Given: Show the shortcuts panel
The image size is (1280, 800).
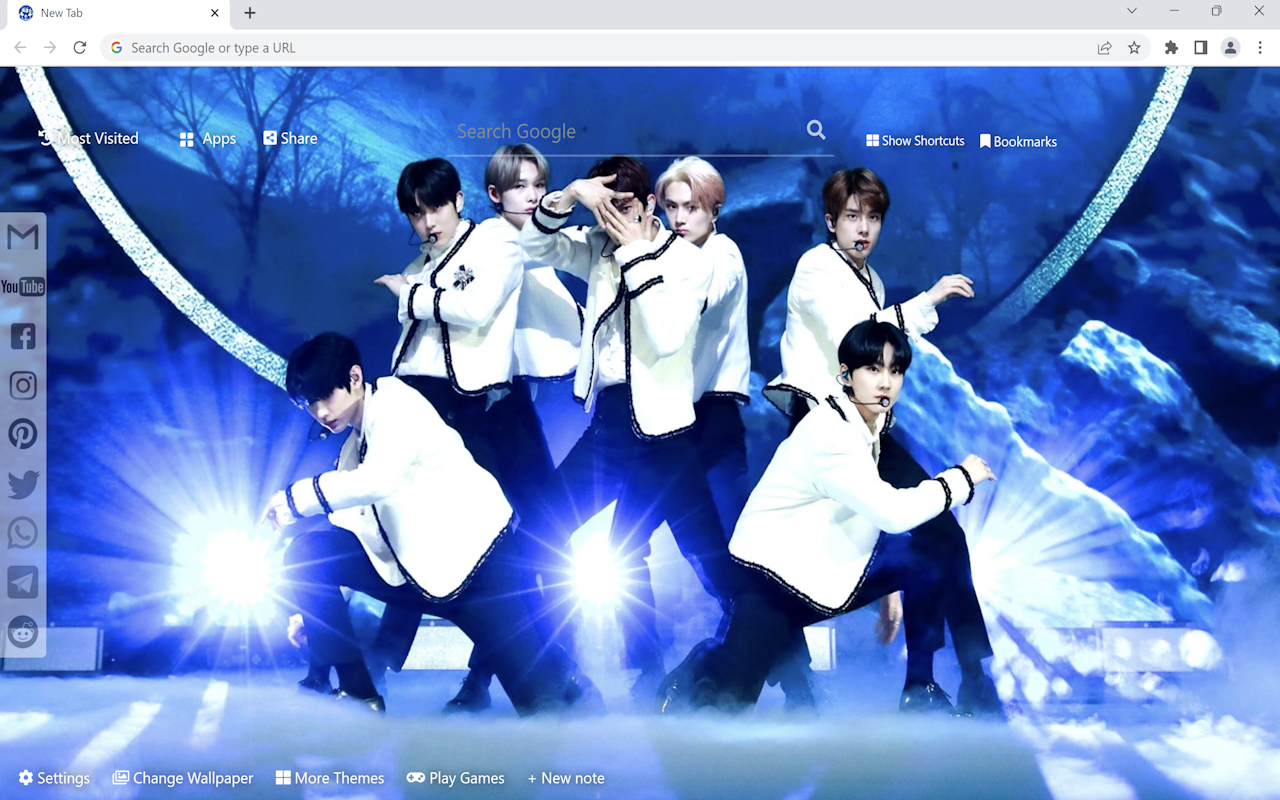Looking at the screenshot, I should pyautogui.click(x=914, y=140).
